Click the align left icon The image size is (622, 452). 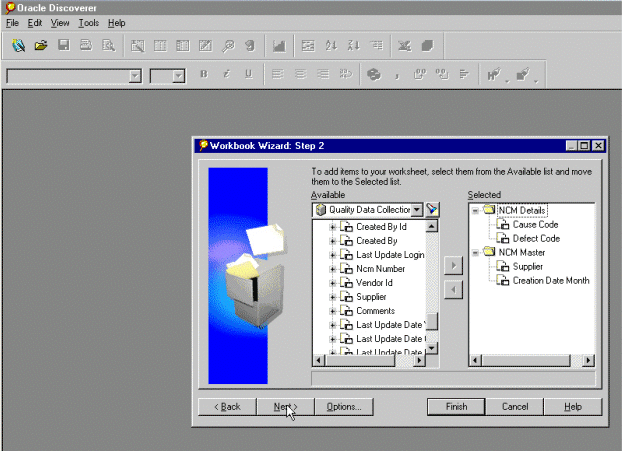pyautogui.click(x=277, y=74)
